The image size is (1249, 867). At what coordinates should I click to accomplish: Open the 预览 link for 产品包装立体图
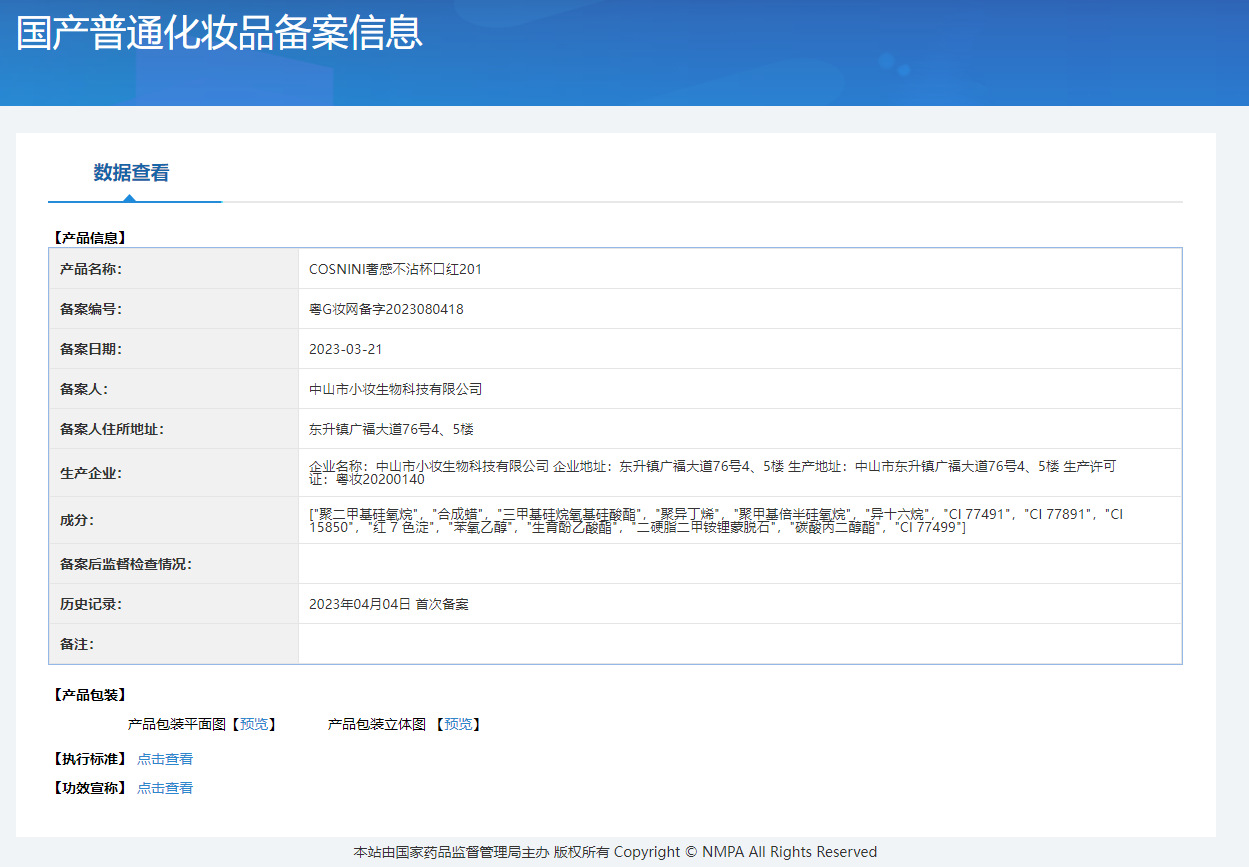(458, 724)
